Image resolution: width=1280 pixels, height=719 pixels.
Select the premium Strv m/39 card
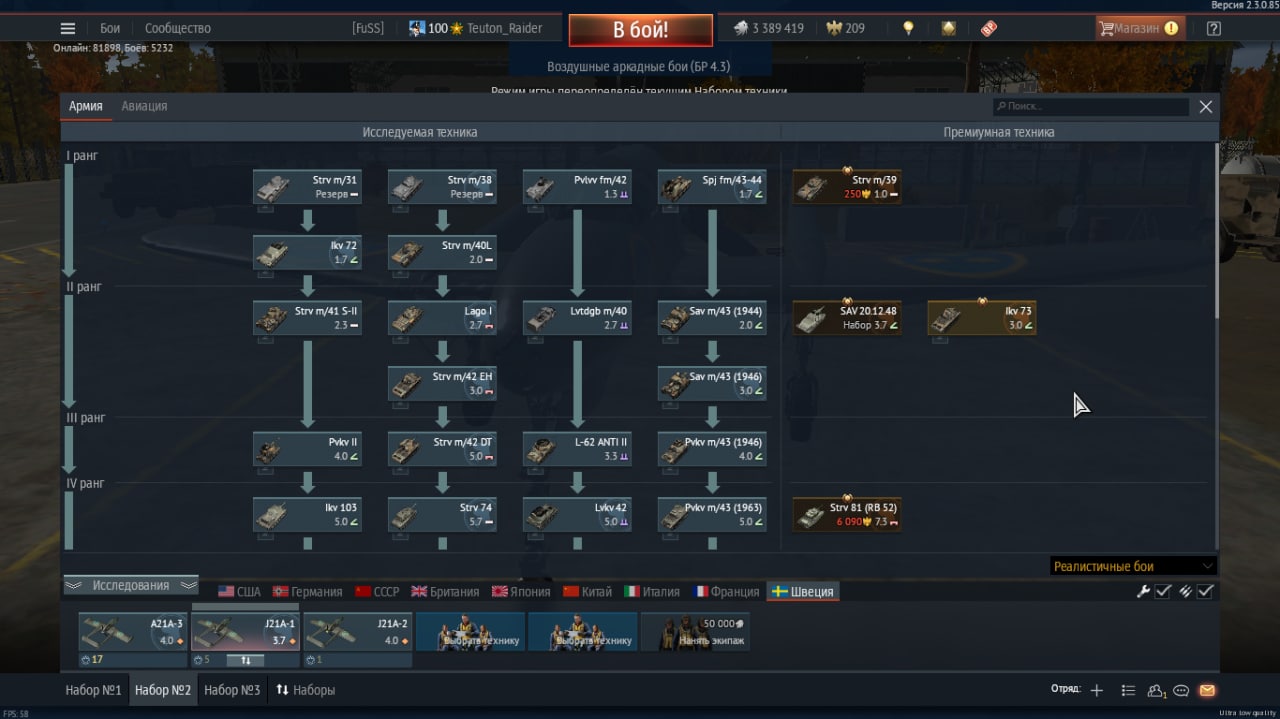[x=847, y=187]
